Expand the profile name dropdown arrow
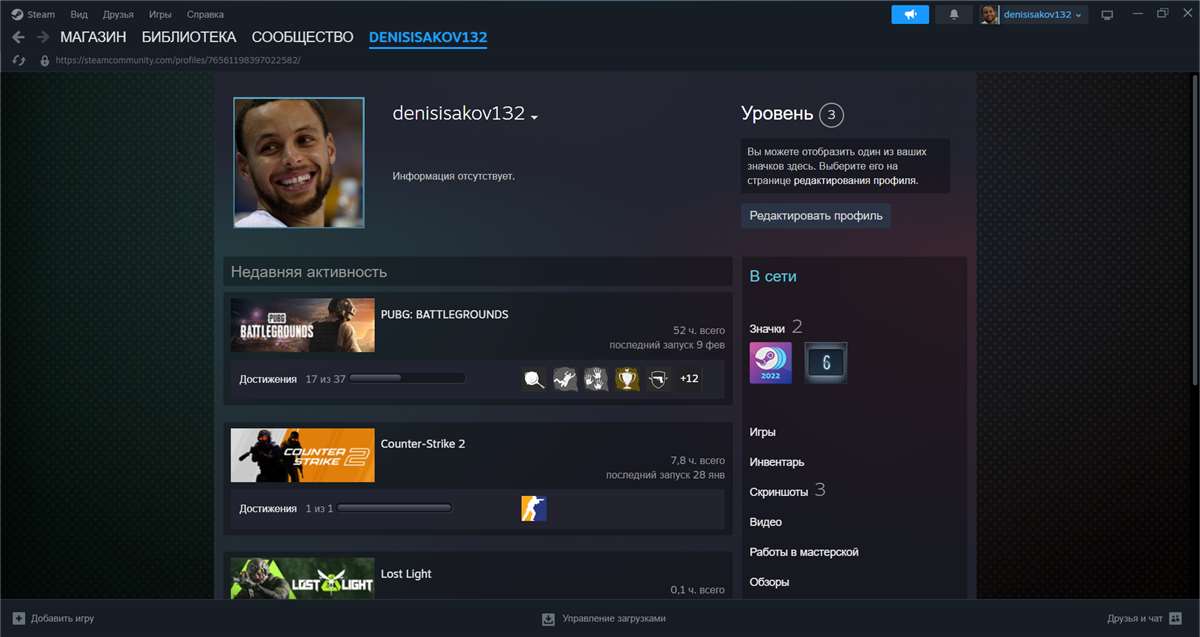This screenshot has width=1200, height=637. click(535, 117)
